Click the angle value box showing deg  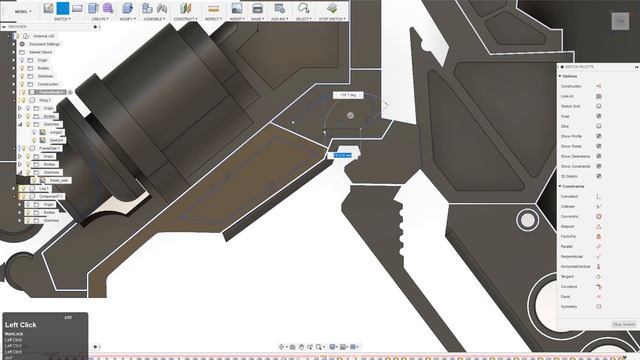(348, 95)
